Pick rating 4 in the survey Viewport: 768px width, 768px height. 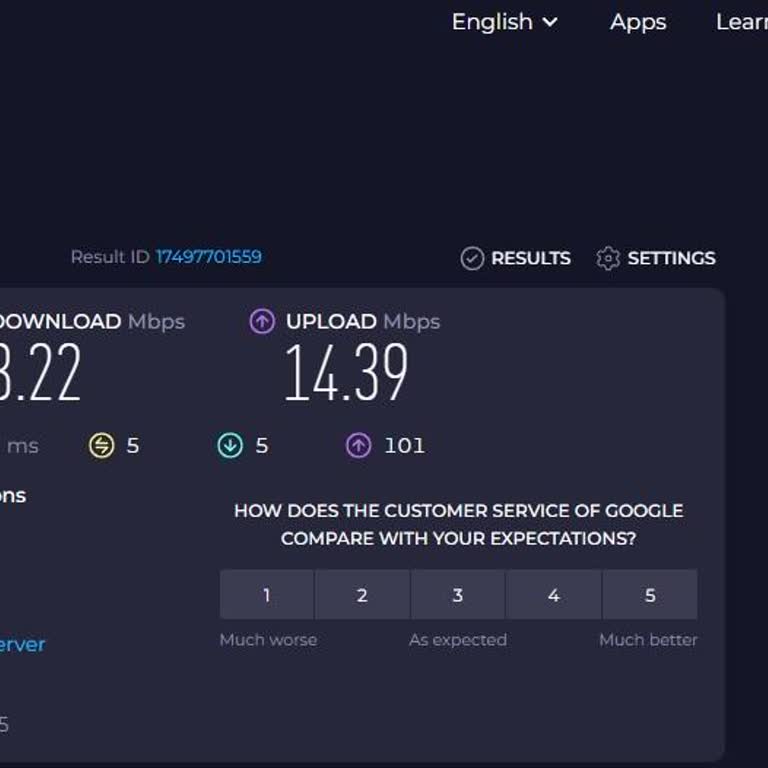point(553,595)
